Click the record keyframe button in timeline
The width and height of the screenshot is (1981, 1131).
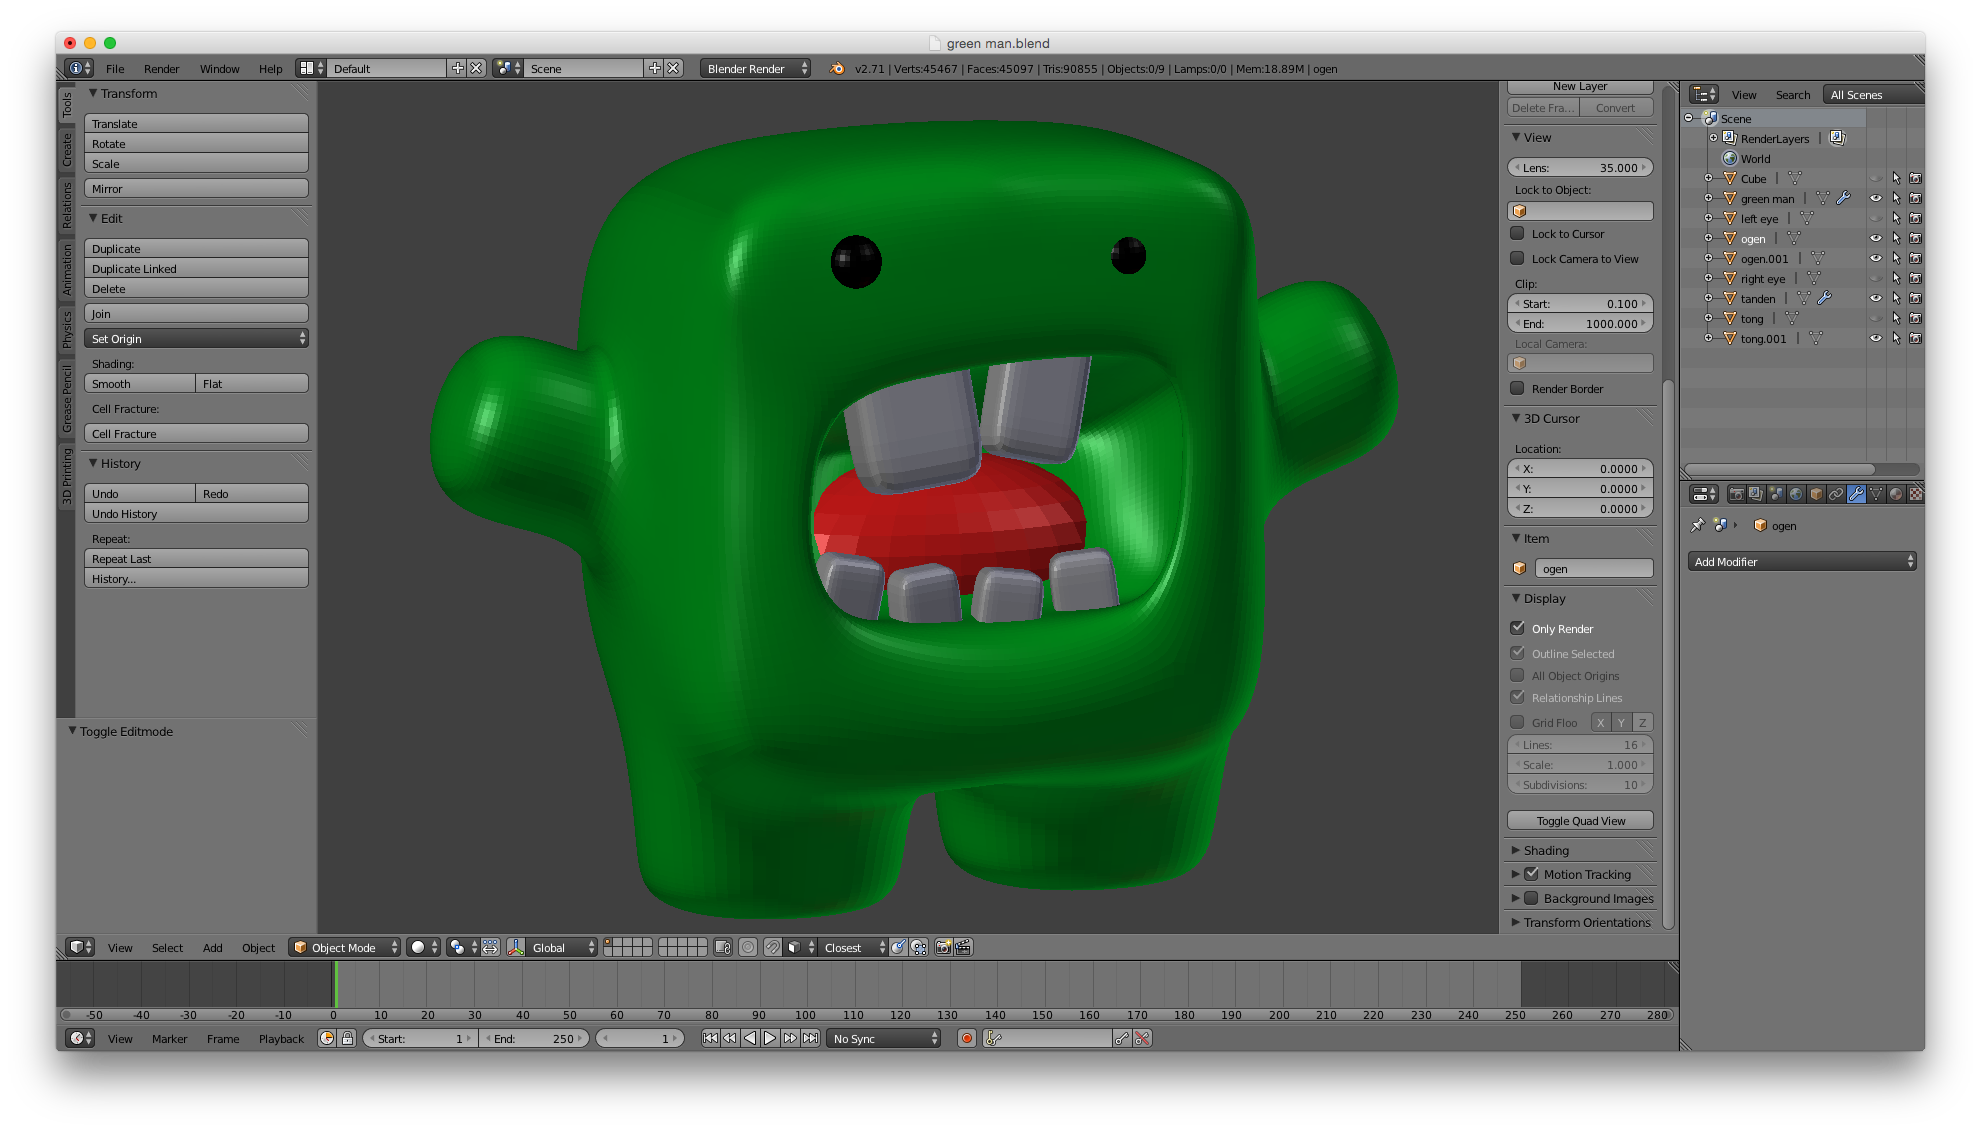tap(967, 1038)
